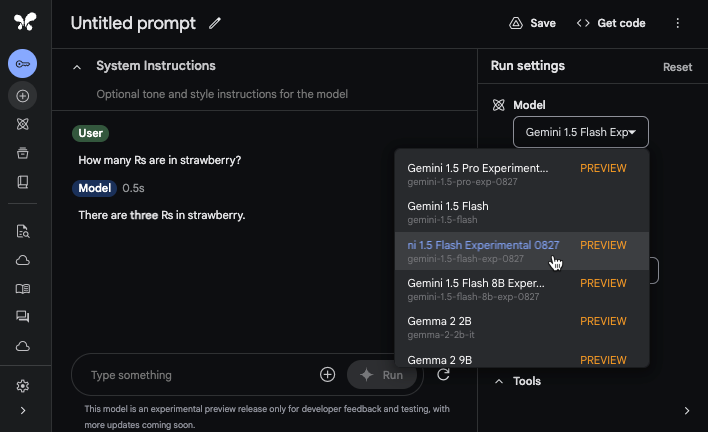Open the Model dropdown showing Gemini 1.5 Flash Exp
708x432 pixels.
tap(581, 132)
